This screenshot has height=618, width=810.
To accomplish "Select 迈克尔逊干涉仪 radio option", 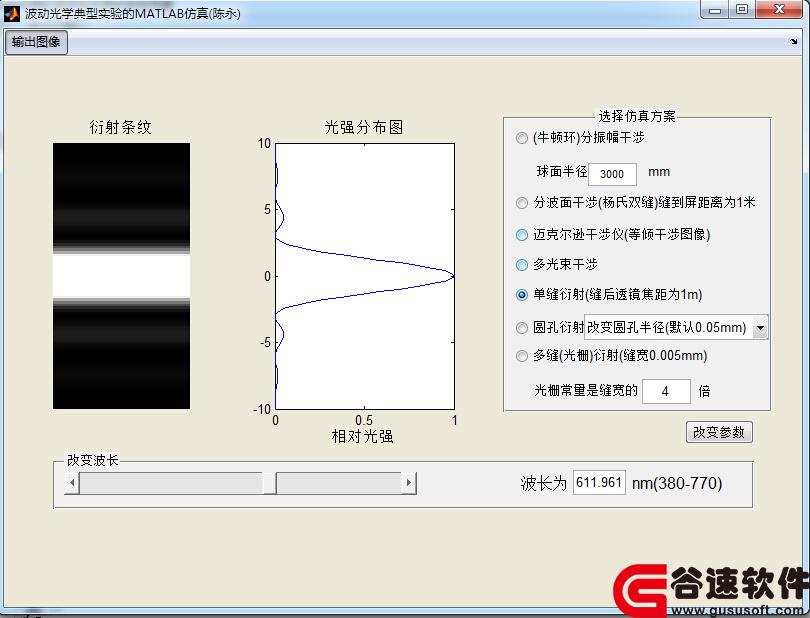I will (x=522, y=235).
